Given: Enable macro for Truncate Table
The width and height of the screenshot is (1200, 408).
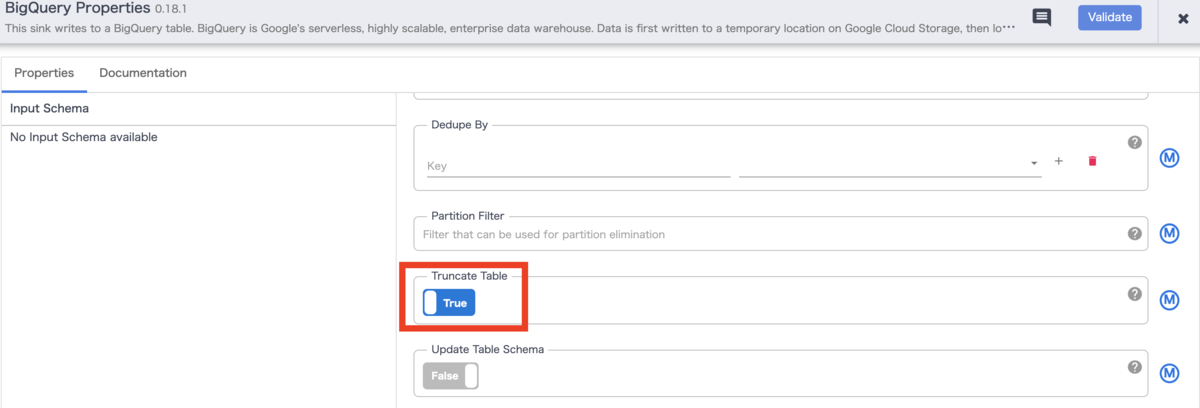Looking at the screenshot, I should 1170,300.
